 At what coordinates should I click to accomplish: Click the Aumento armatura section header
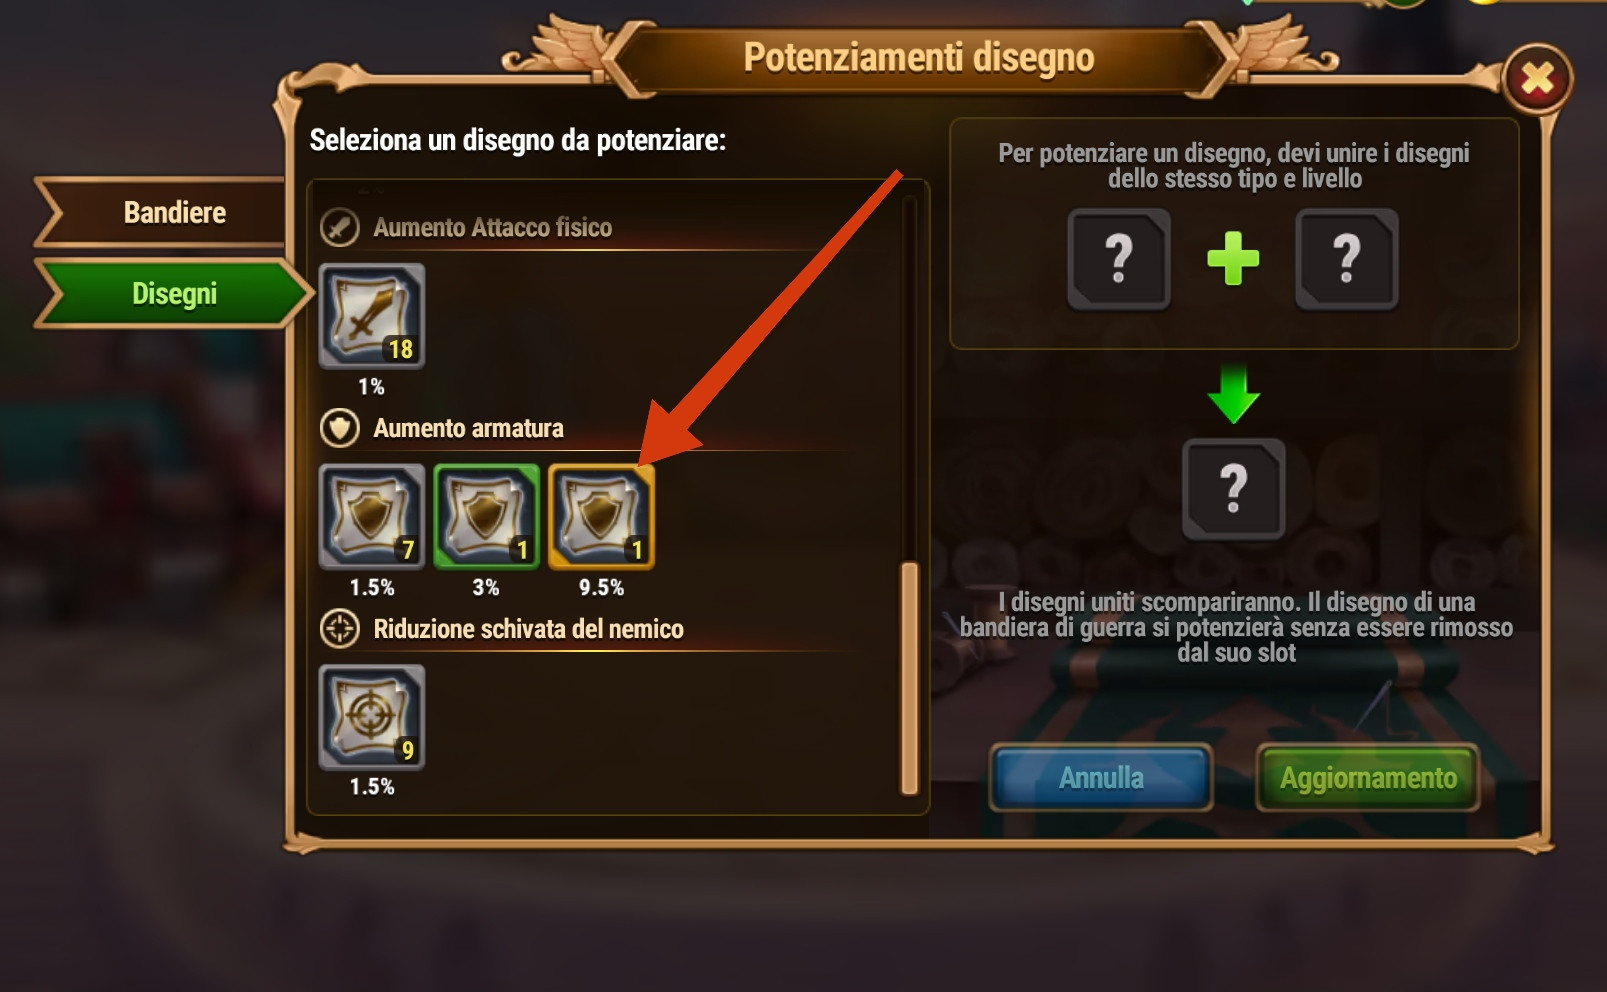468,428
